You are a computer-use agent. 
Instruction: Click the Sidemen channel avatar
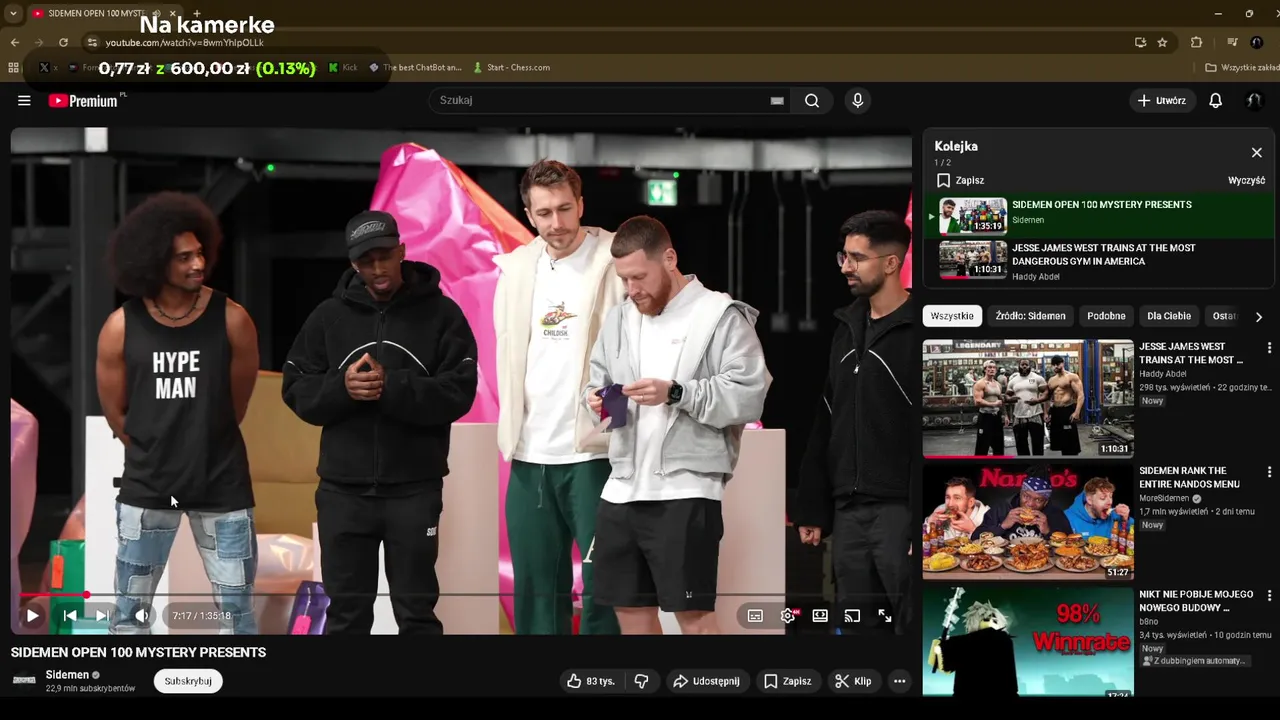coord(24,680)
